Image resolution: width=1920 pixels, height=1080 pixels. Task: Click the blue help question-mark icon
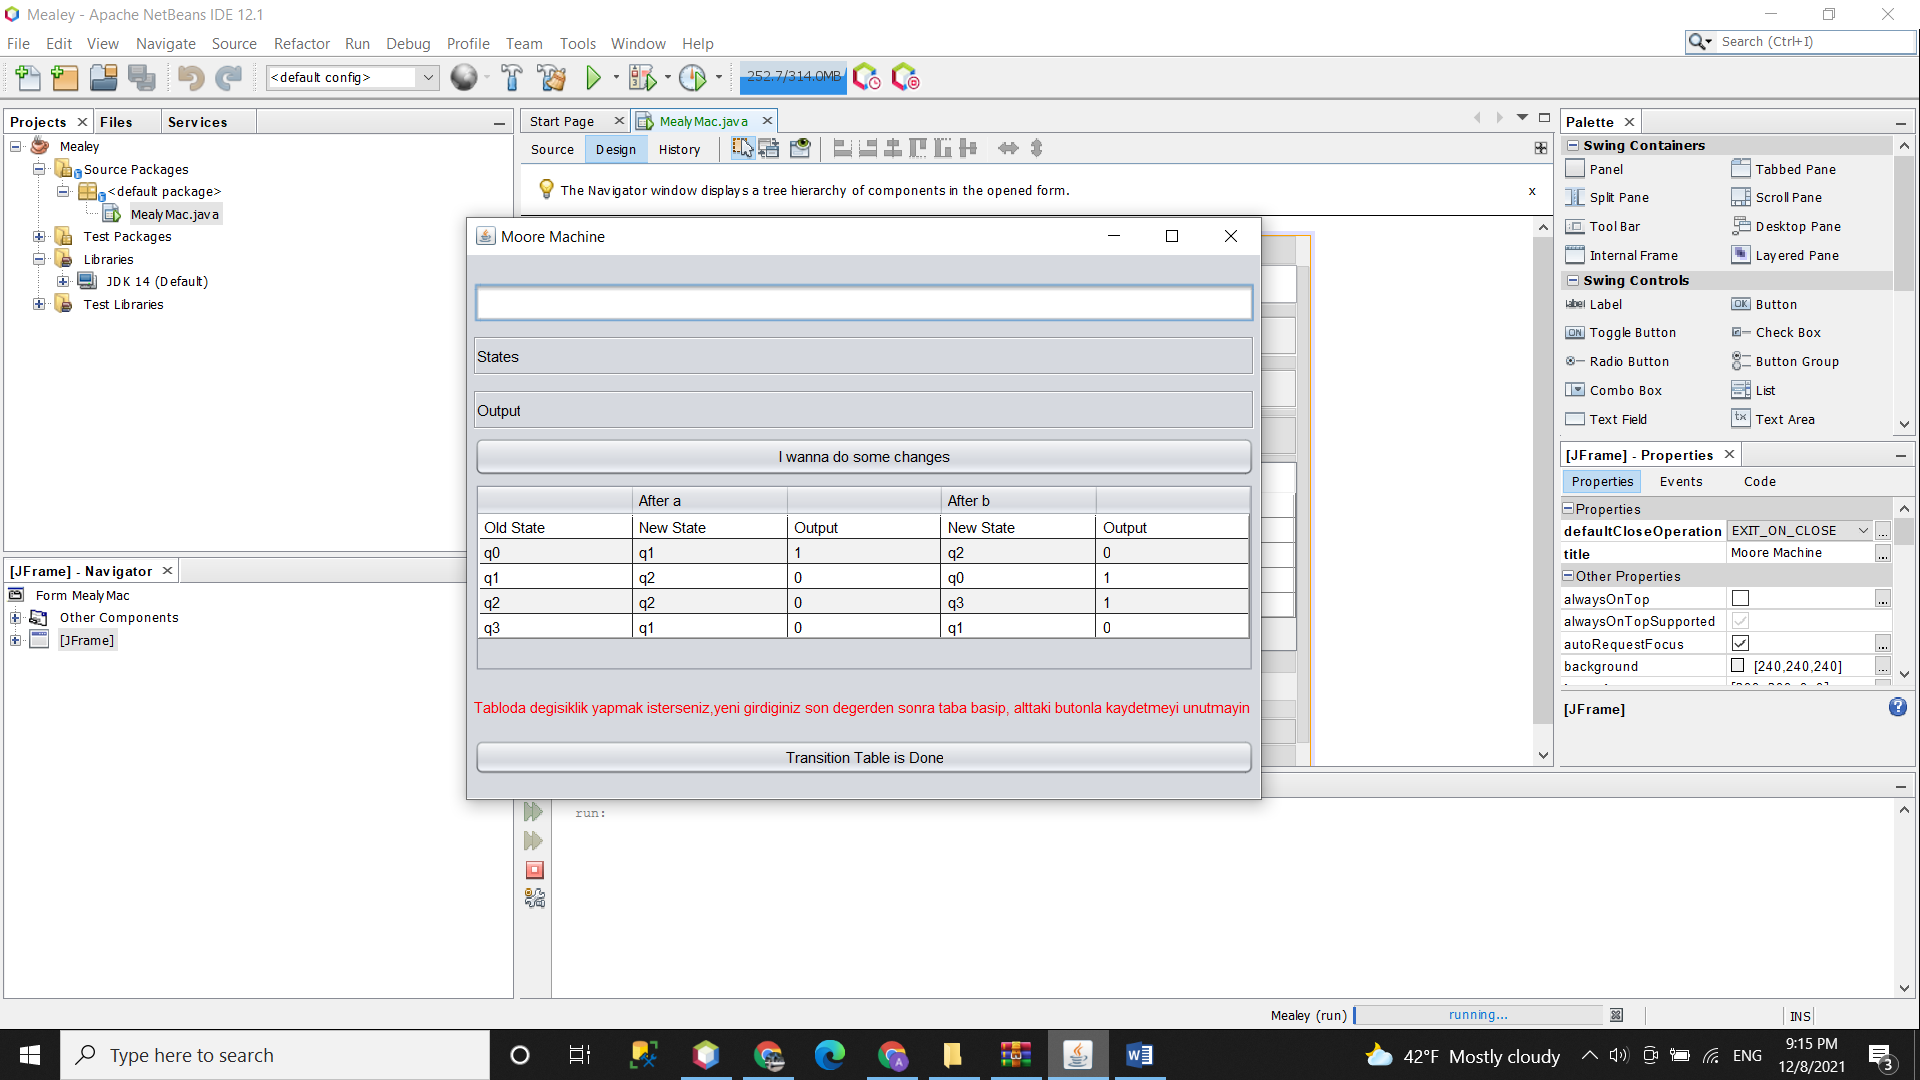pyautogui.click(x=1897, y=707)
